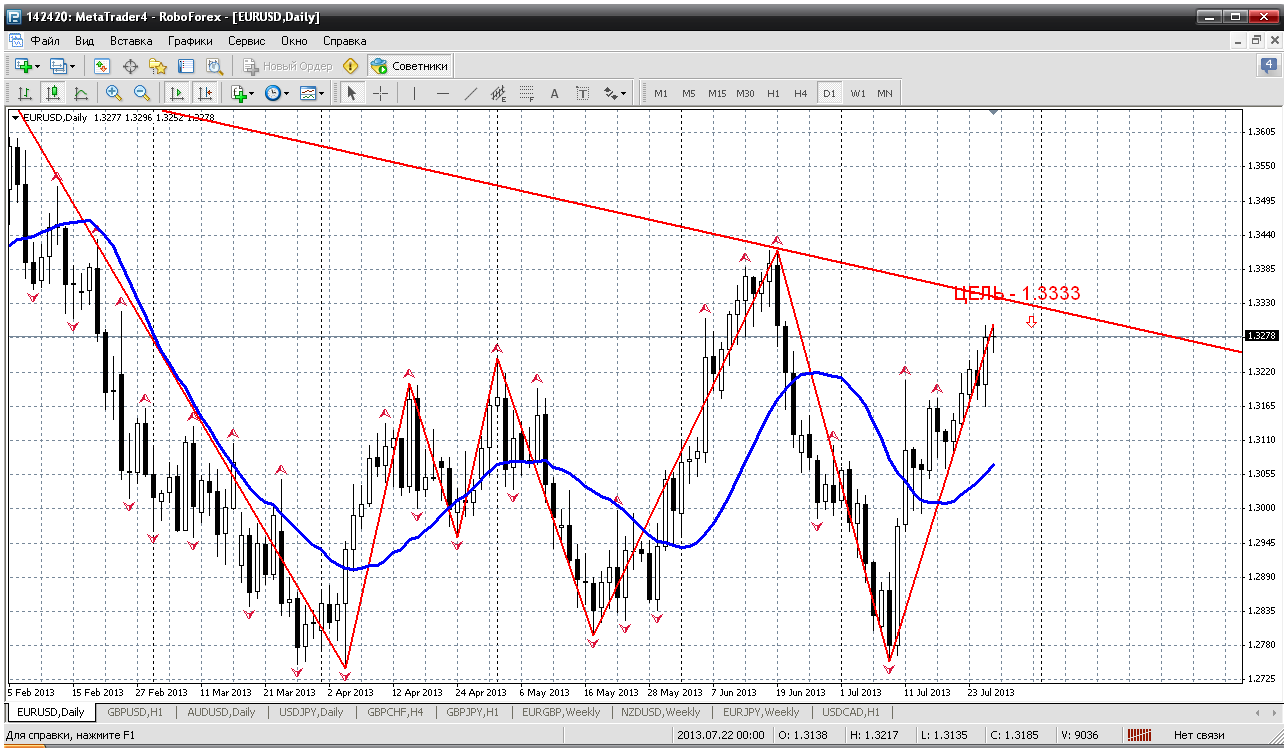
Task: Select the Fibonacci retracement tool
Action: 527,93
